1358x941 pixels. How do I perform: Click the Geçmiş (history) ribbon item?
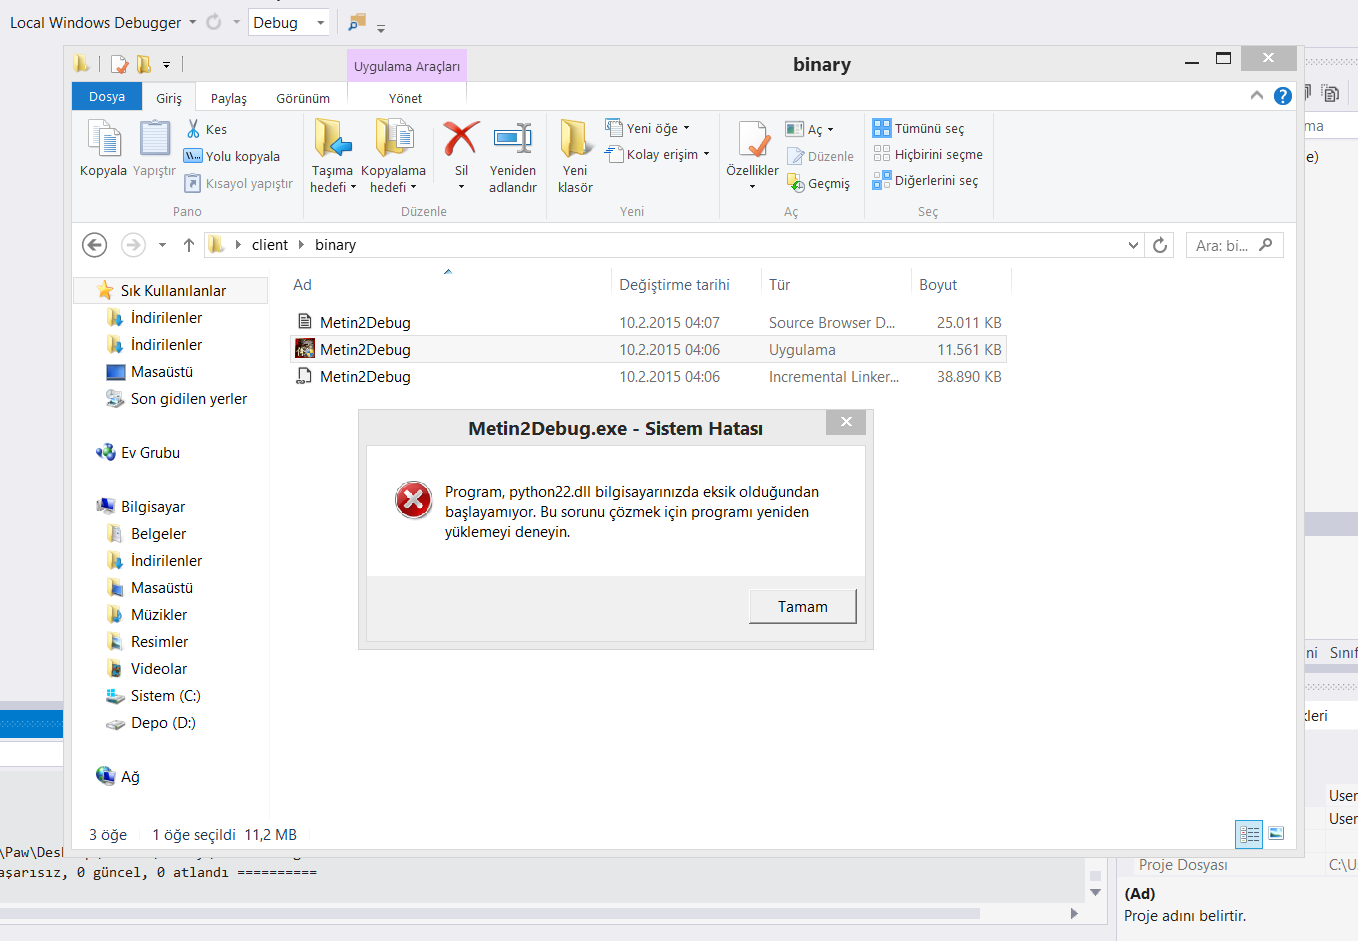point(818,183)
